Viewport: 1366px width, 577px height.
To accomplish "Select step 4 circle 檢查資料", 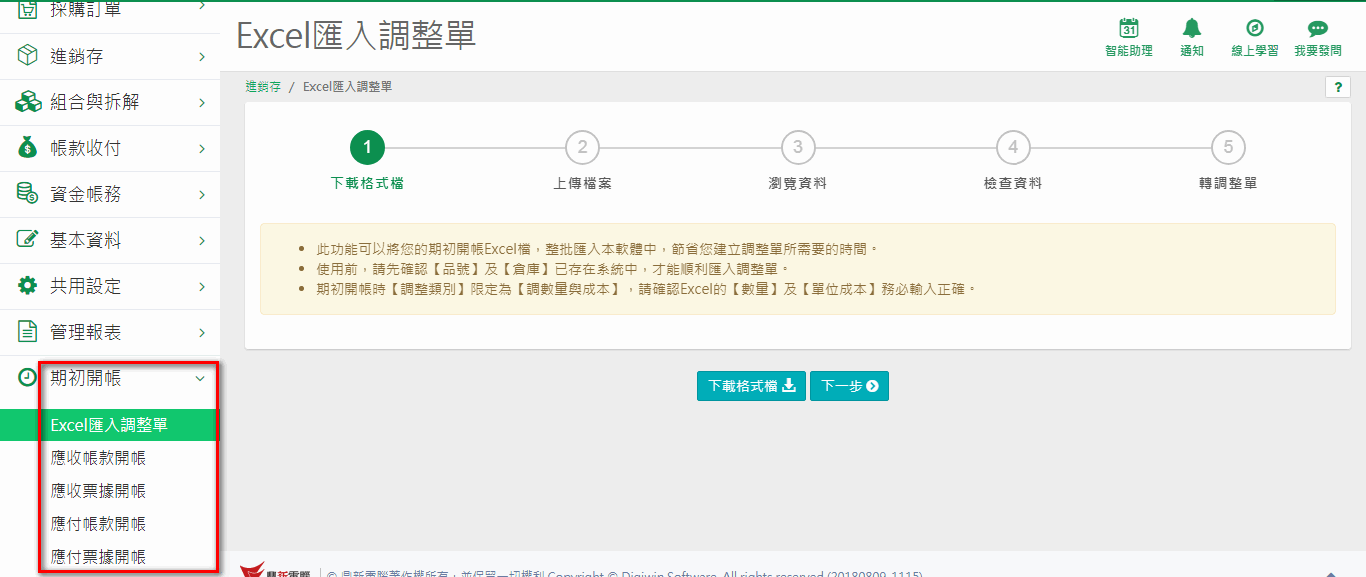I will click(1013, 148).
